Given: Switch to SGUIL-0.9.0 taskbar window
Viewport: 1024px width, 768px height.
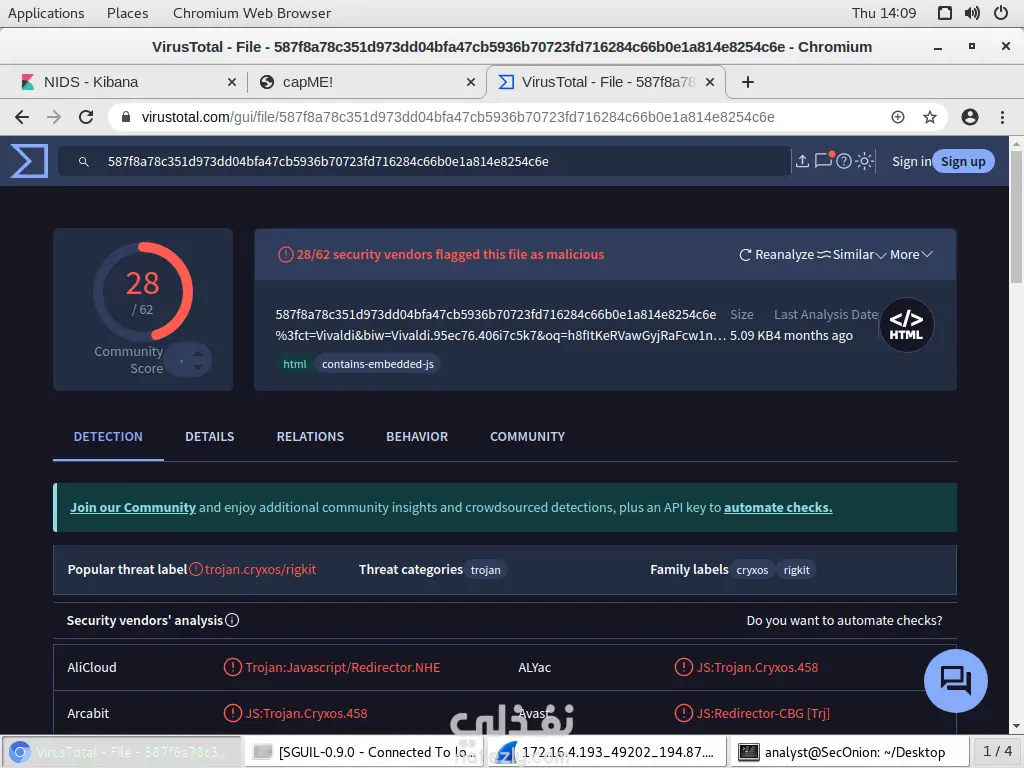Looking at the screenshot, I should coord(364,752).
